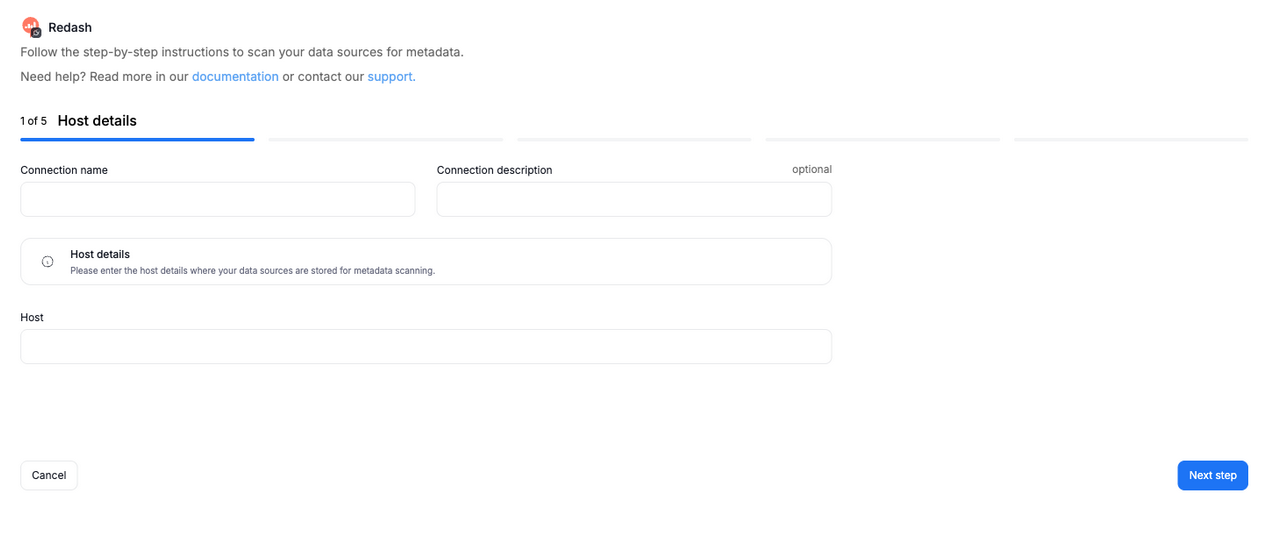Click the info icon in Host details notice
The width and height of the screenshot is (1275, 559).
tap(47, 262)
